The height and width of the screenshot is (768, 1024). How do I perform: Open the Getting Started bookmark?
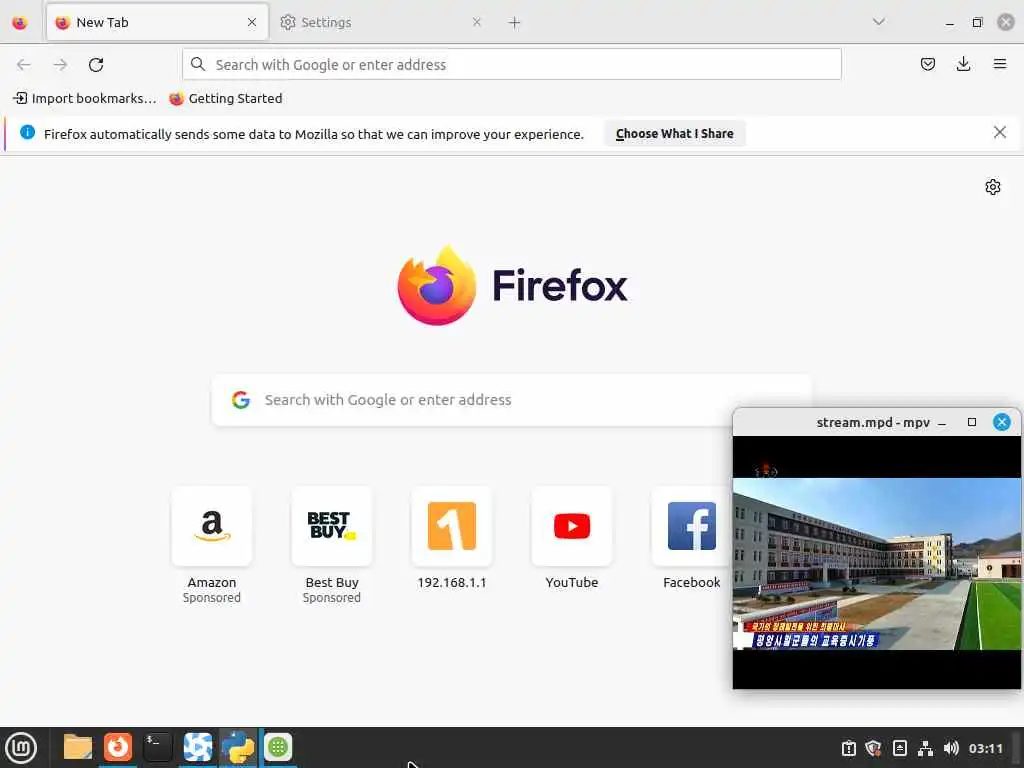(226, 99)
